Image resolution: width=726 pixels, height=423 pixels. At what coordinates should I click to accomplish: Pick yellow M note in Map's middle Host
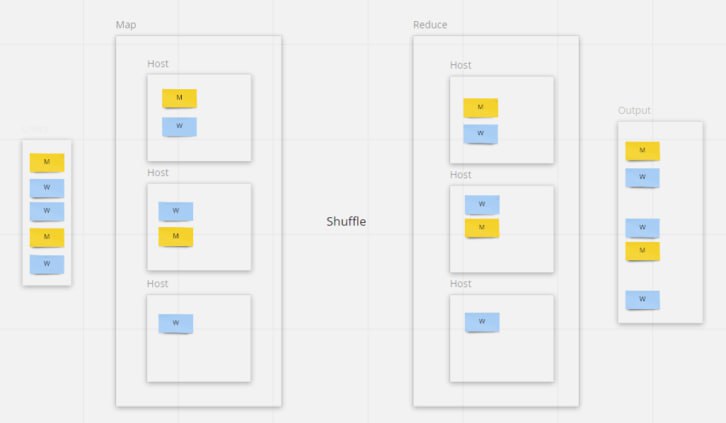click(x=176, y=236)
